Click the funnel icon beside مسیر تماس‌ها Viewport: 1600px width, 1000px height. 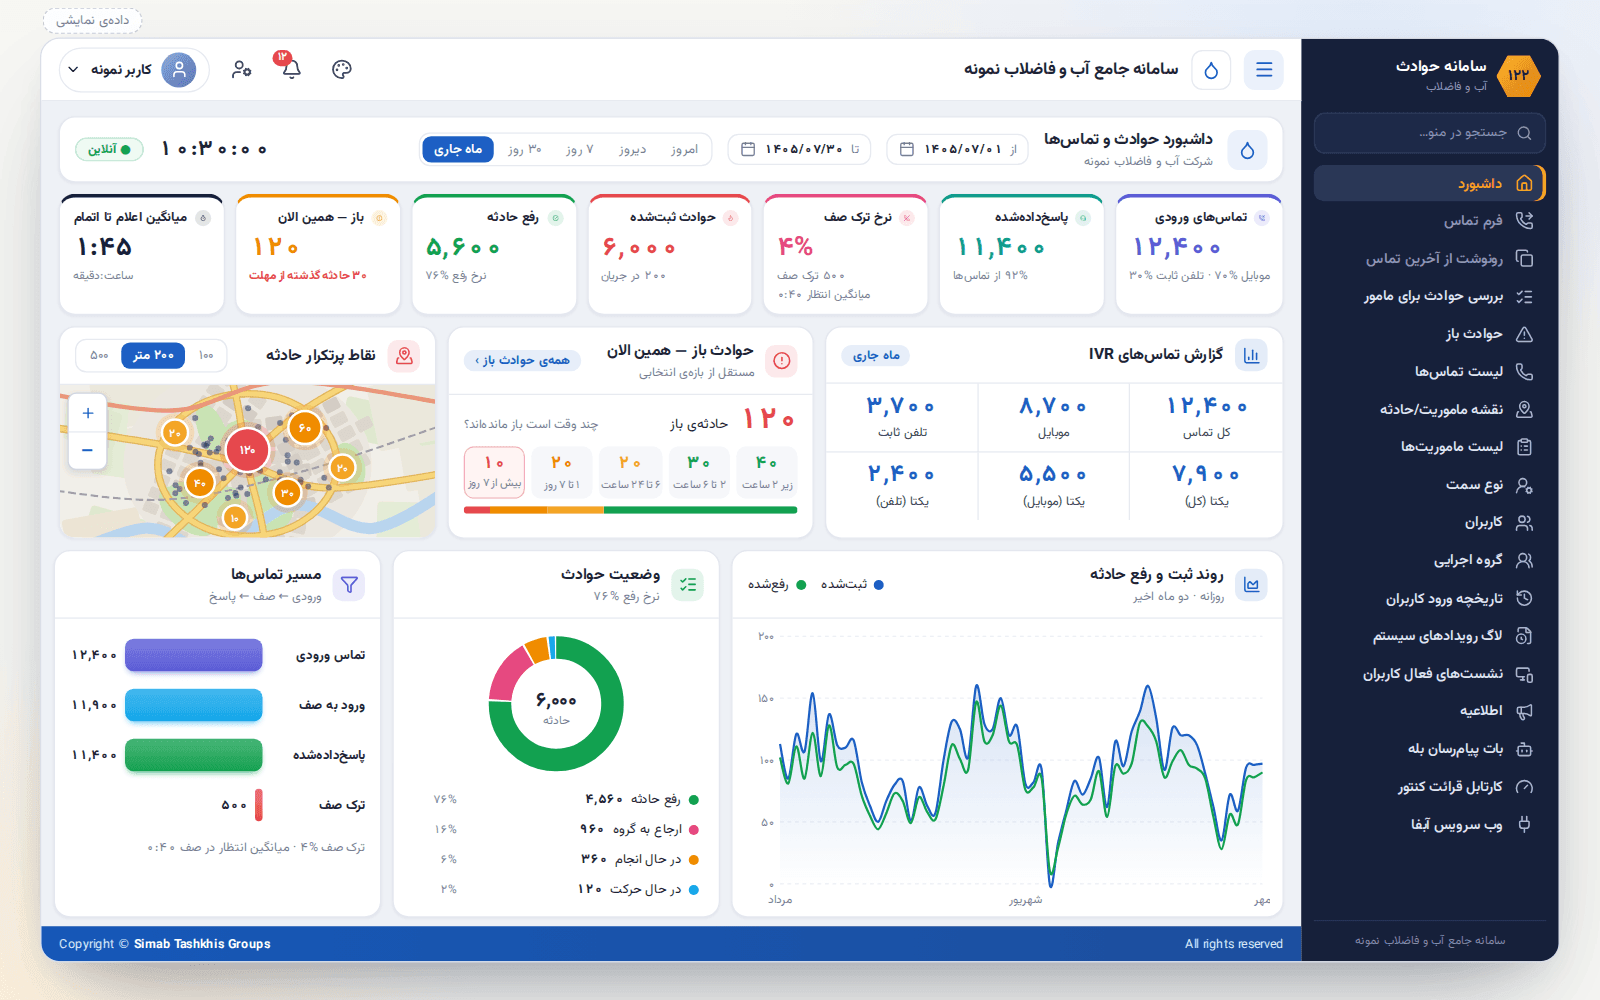coord(350,585)
